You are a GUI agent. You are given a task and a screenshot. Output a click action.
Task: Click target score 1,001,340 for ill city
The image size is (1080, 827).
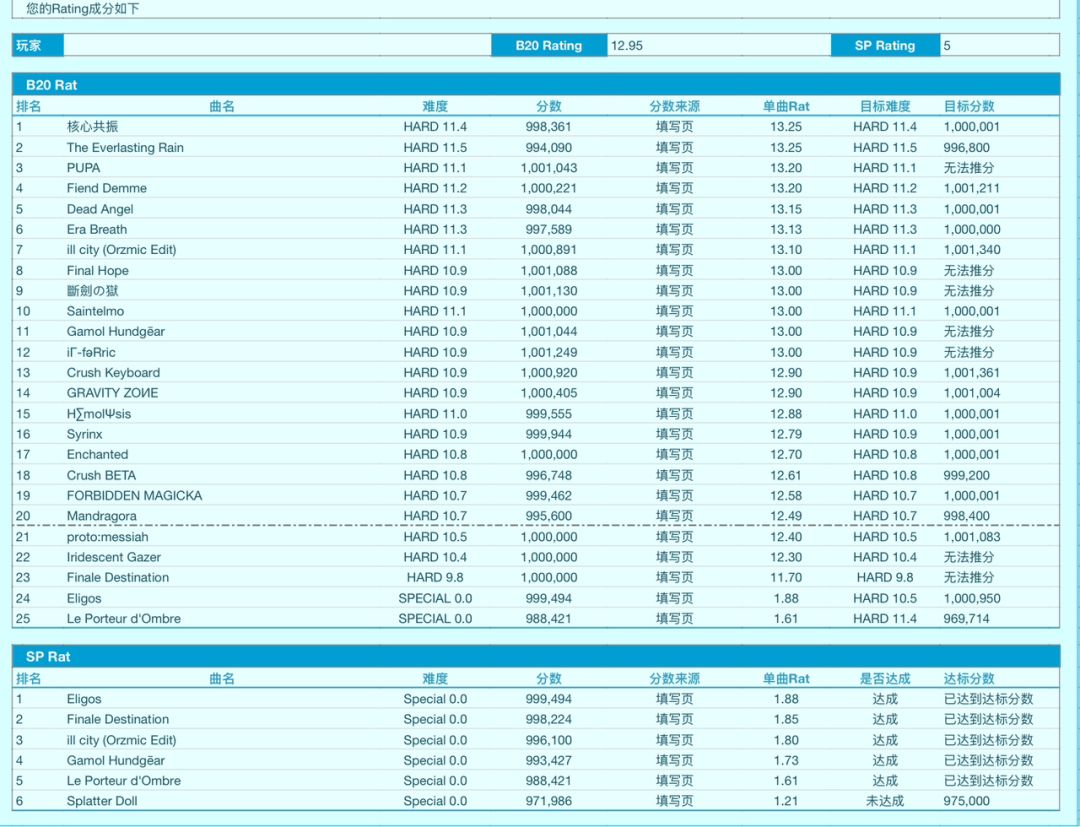(x=972, y=250)
